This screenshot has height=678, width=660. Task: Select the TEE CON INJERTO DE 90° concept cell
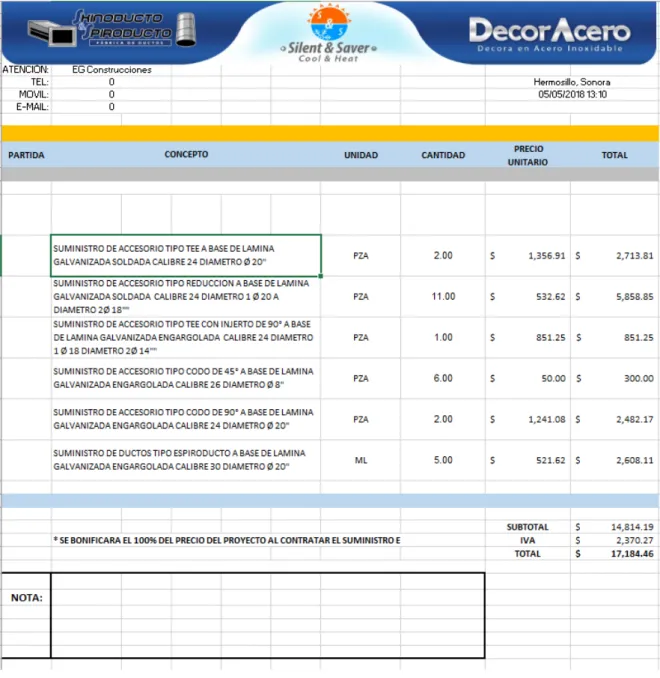(x=186, y=338)
